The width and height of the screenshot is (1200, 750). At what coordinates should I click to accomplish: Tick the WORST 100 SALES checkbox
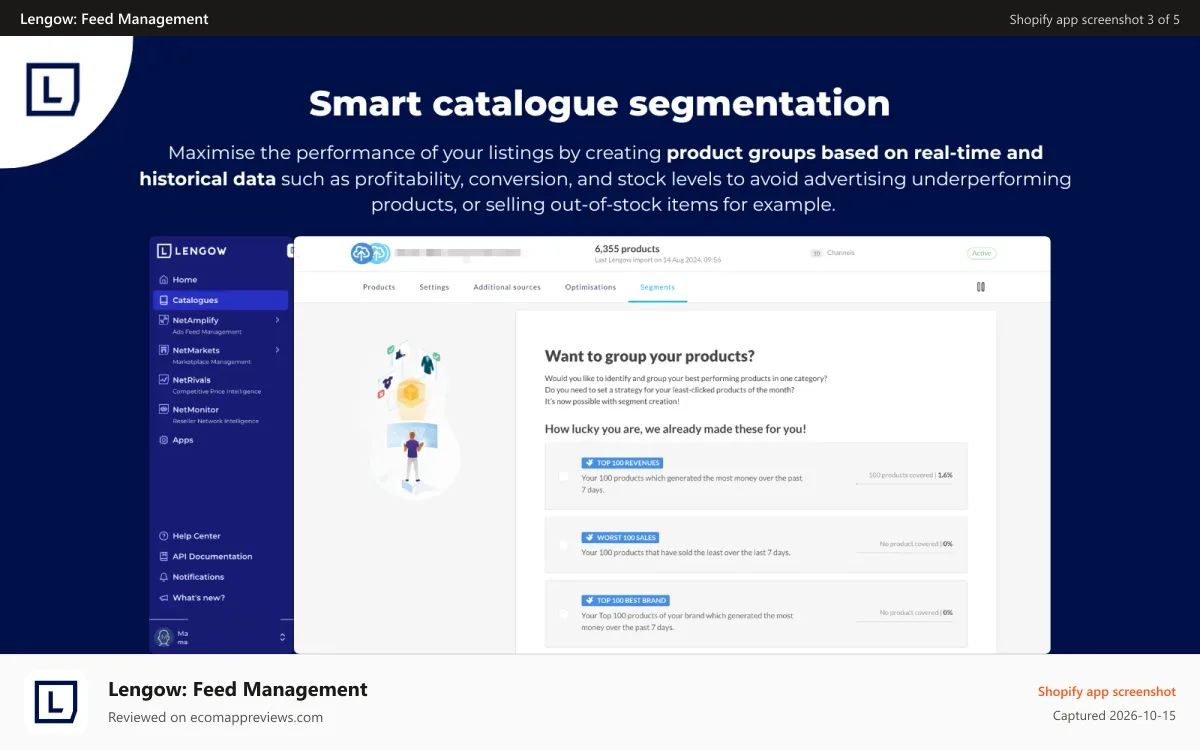coord(564,545)
